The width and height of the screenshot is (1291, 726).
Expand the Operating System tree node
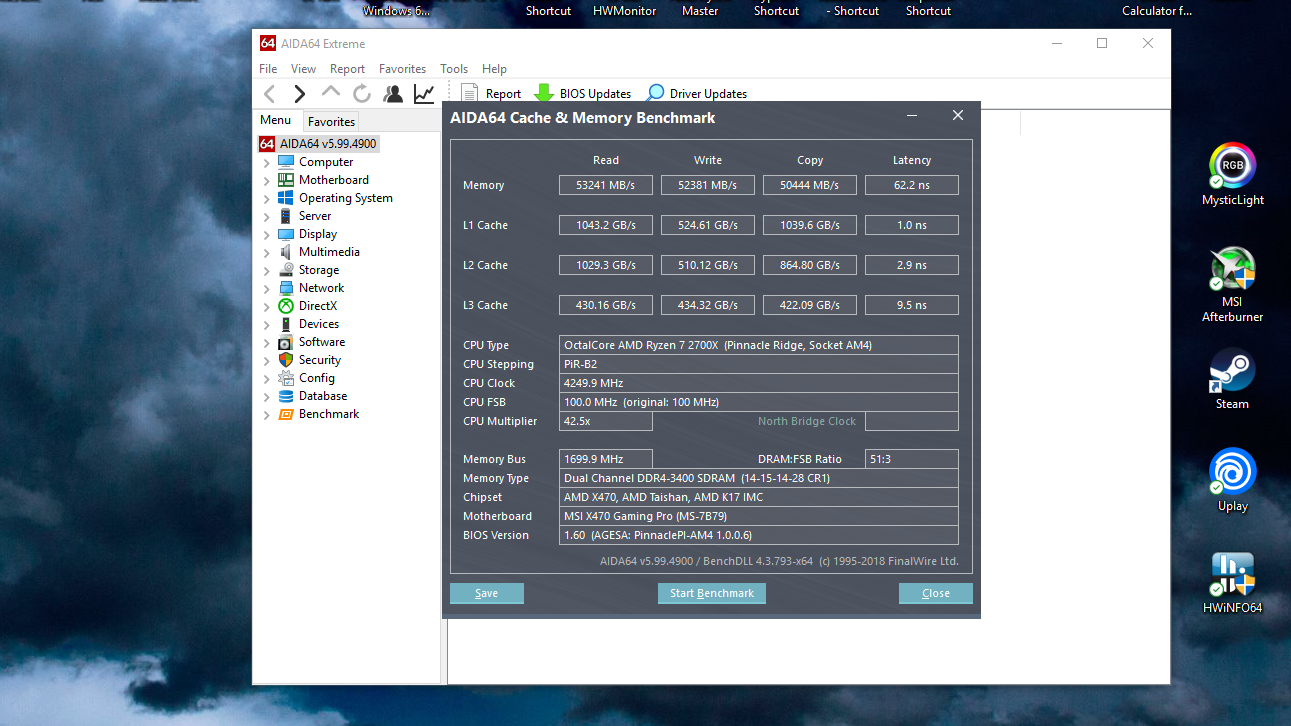click(x=267, y=199)
